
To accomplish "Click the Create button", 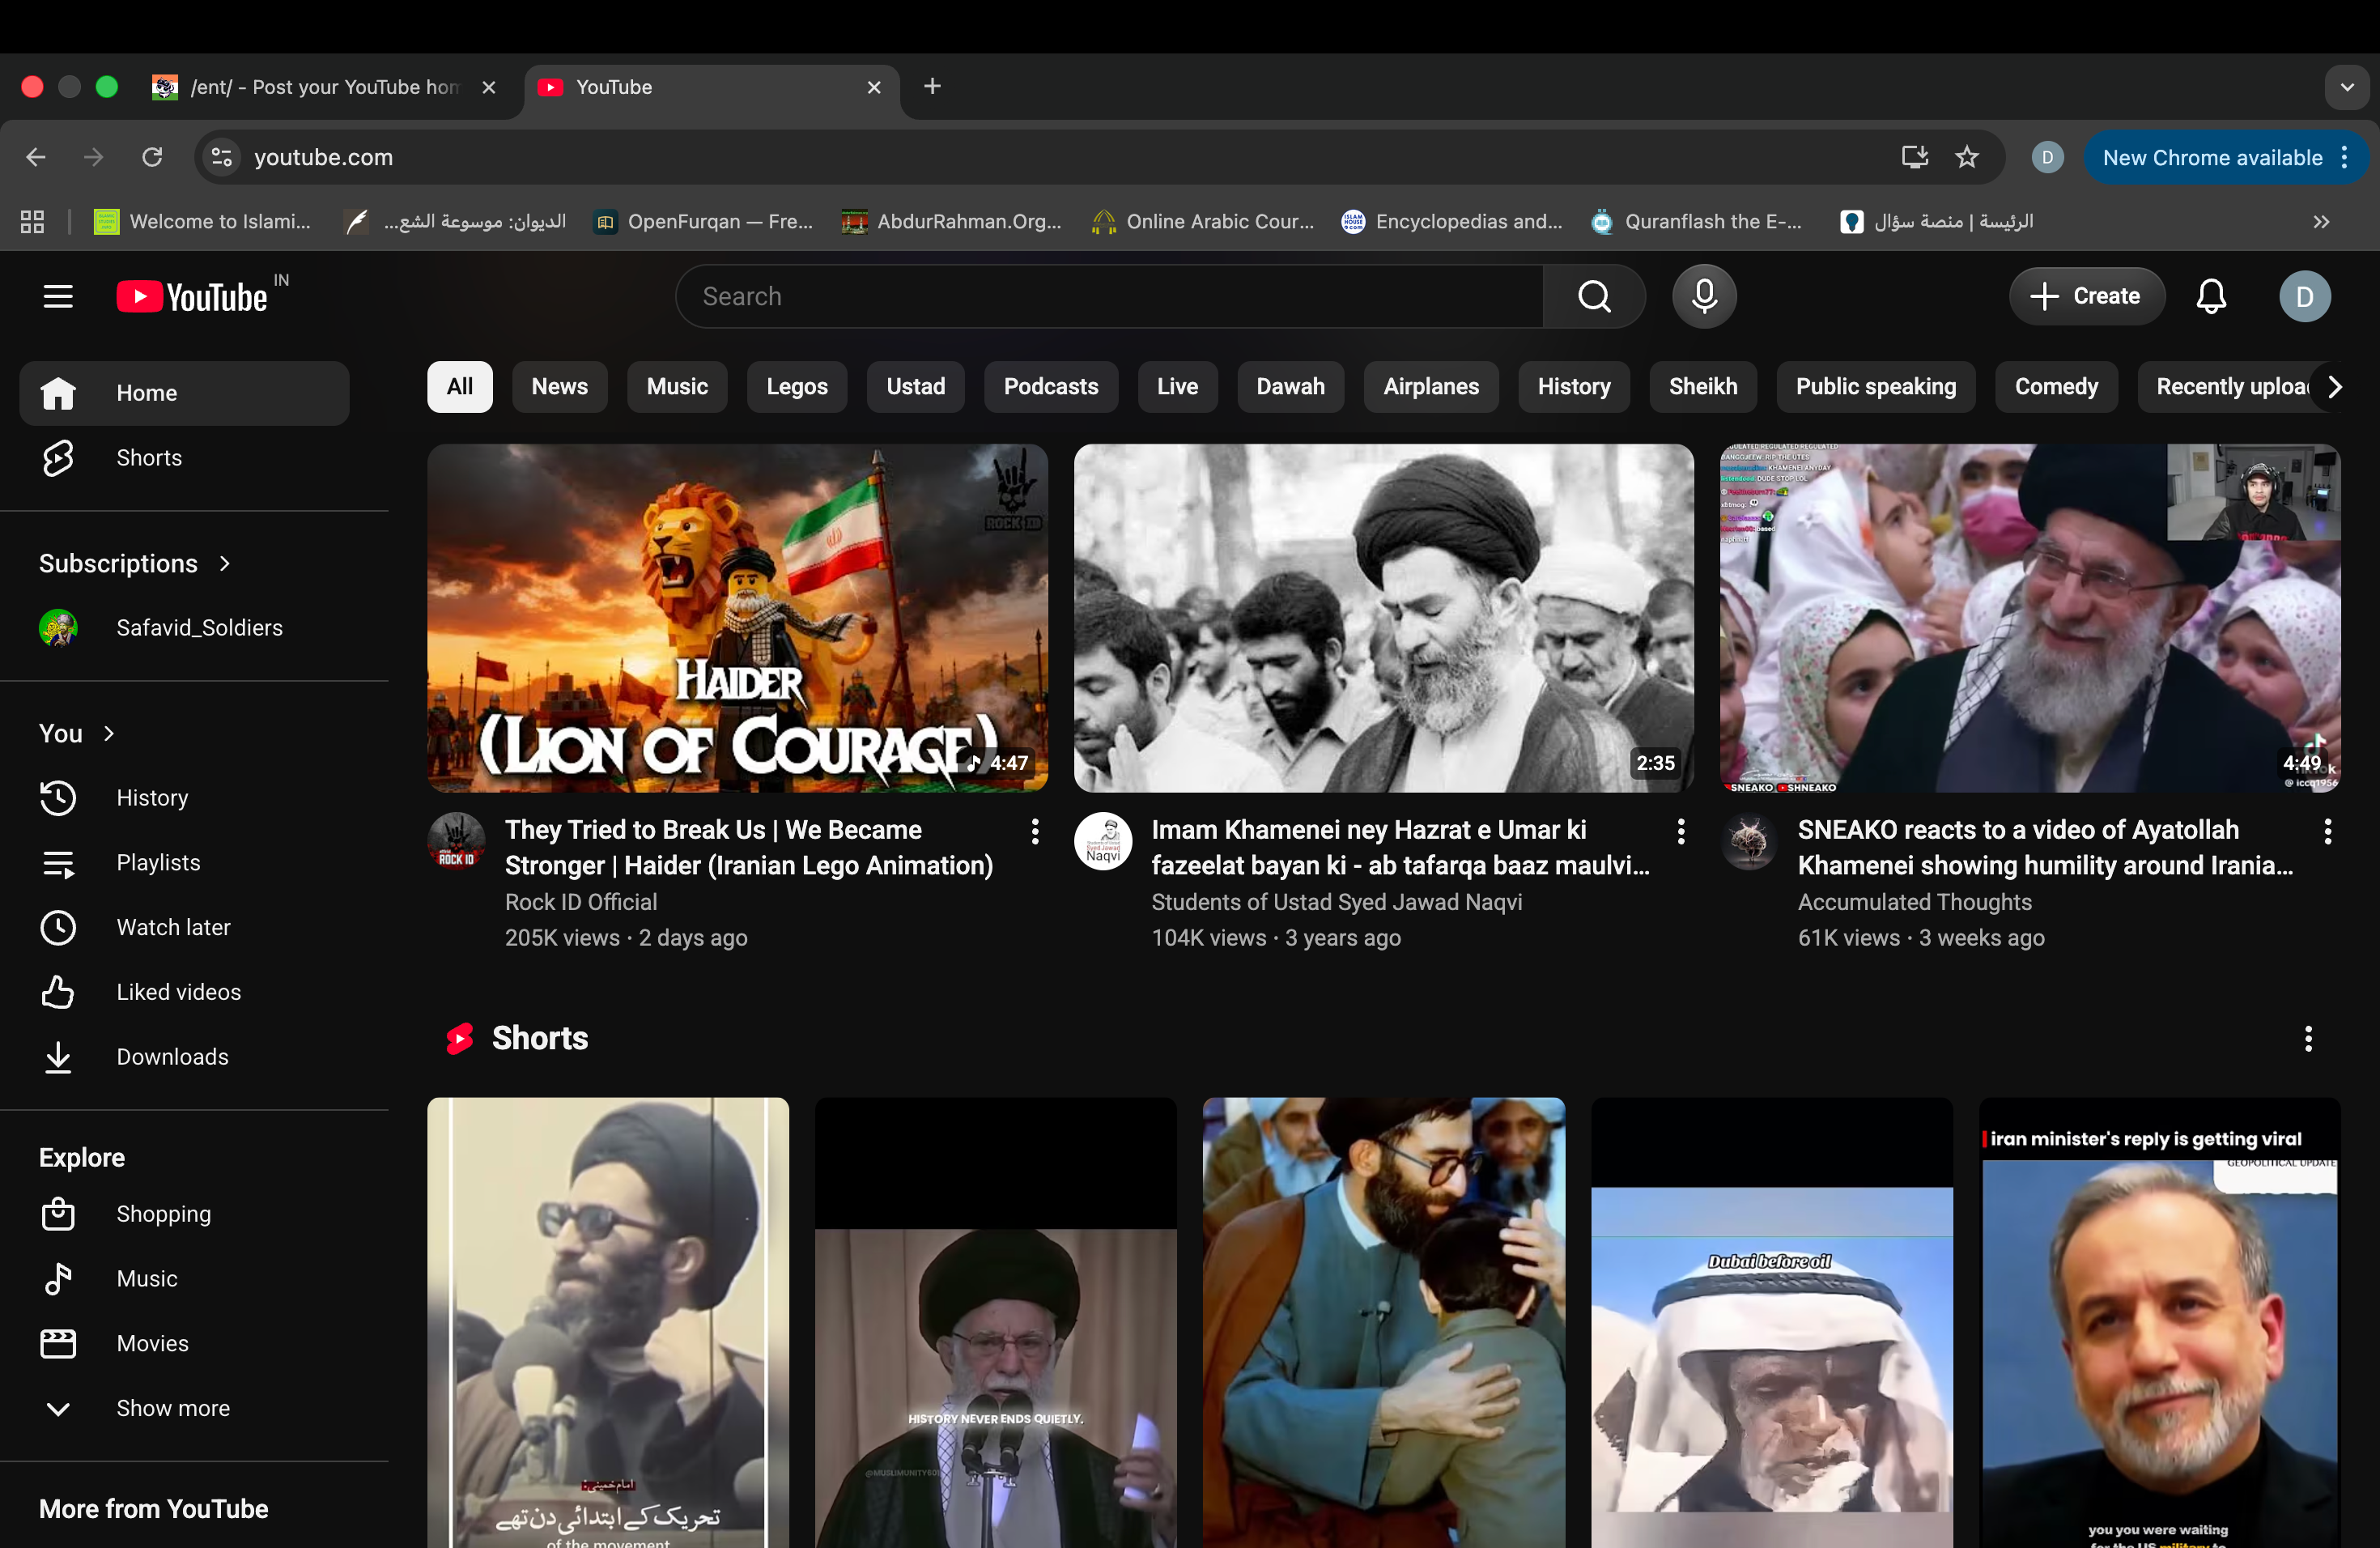I will [2086, 296].
